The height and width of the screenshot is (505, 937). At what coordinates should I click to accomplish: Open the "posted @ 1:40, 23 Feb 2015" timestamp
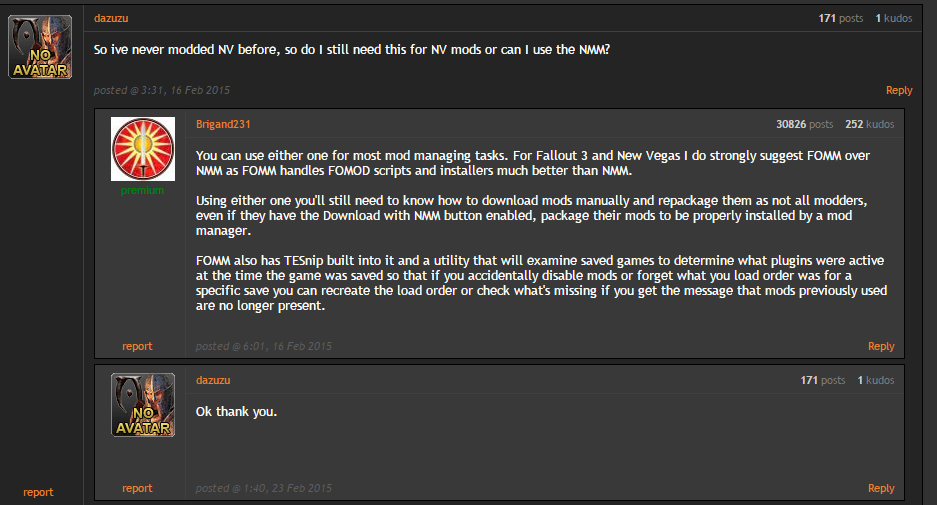pyautogui.click(x=264, y=488)
